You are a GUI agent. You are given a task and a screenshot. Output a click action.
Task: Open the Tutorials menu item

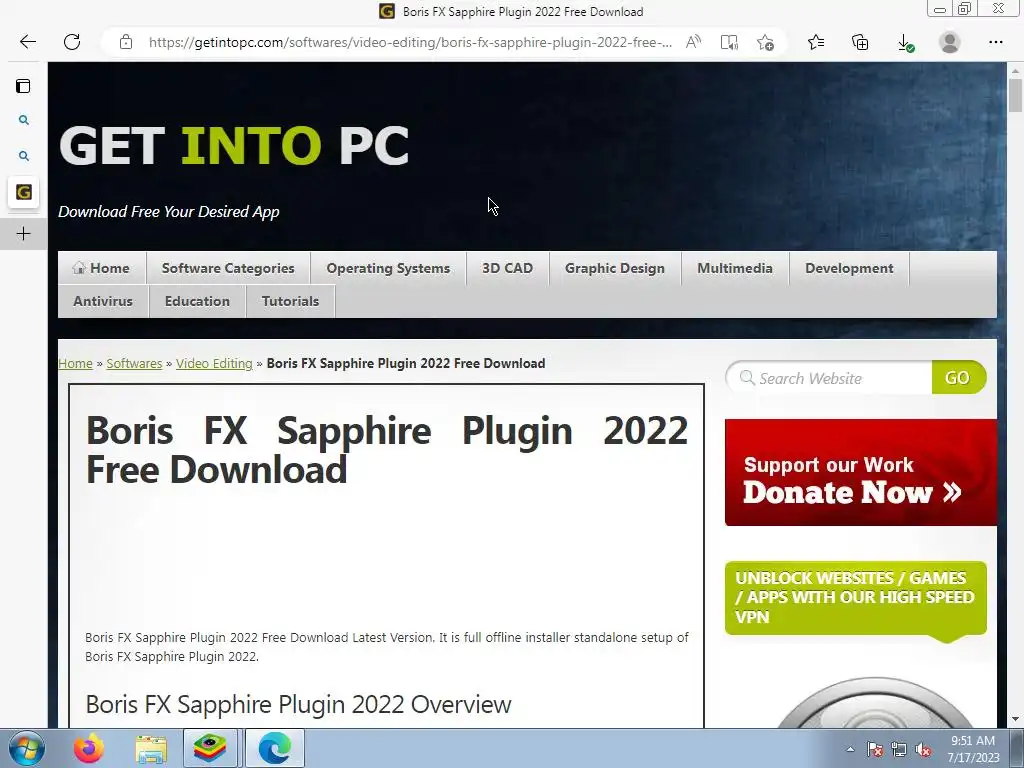click(291, 302)
